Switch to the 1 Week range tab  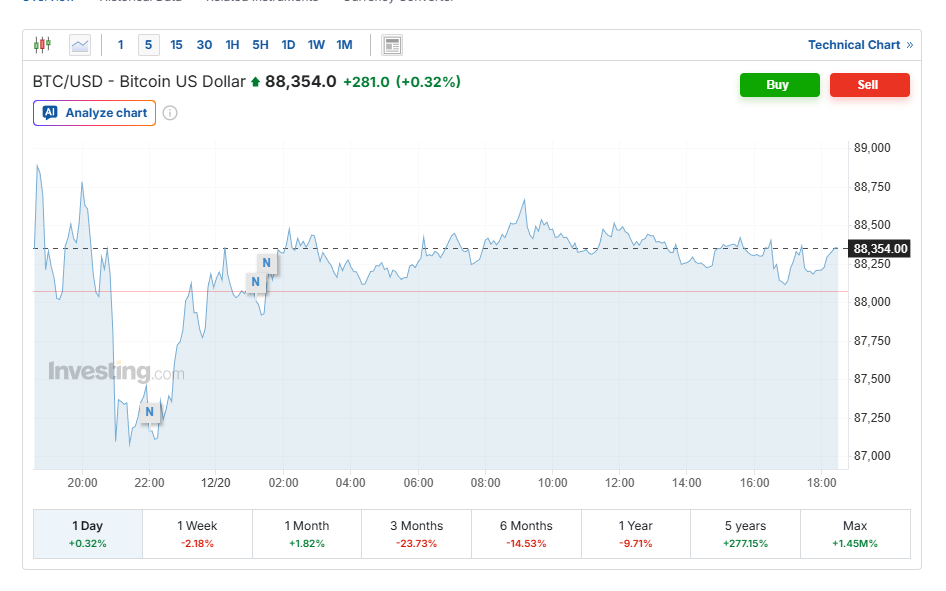[x=197, y=534]
